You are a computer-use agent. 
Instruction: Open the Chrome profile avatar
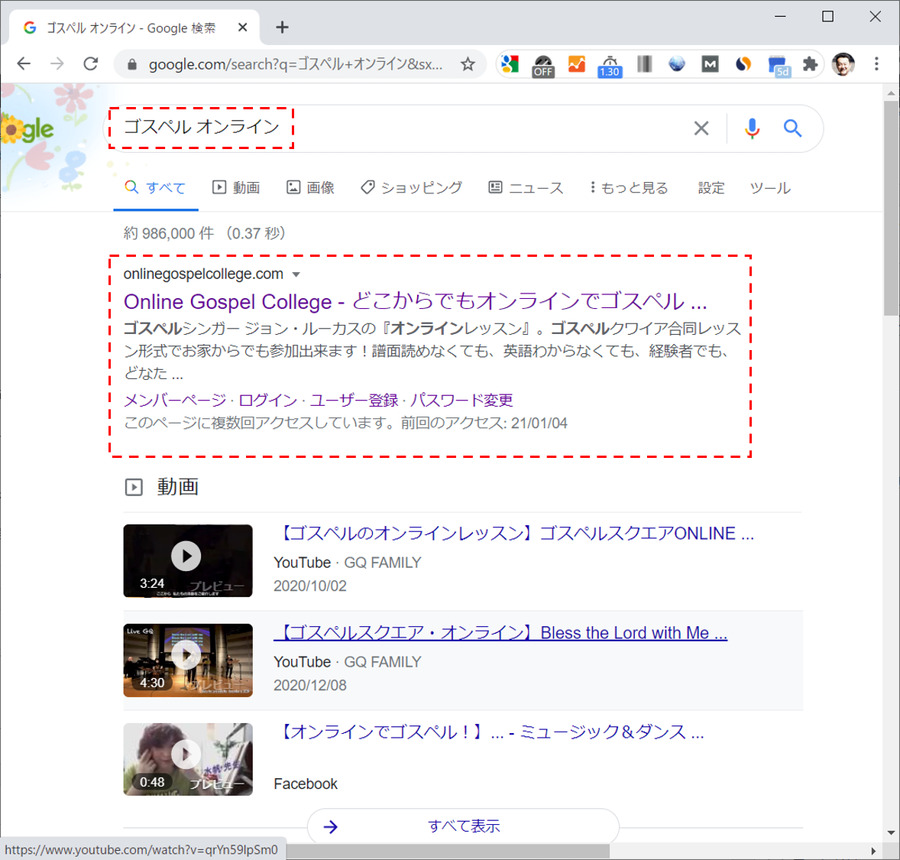[843, 64]
